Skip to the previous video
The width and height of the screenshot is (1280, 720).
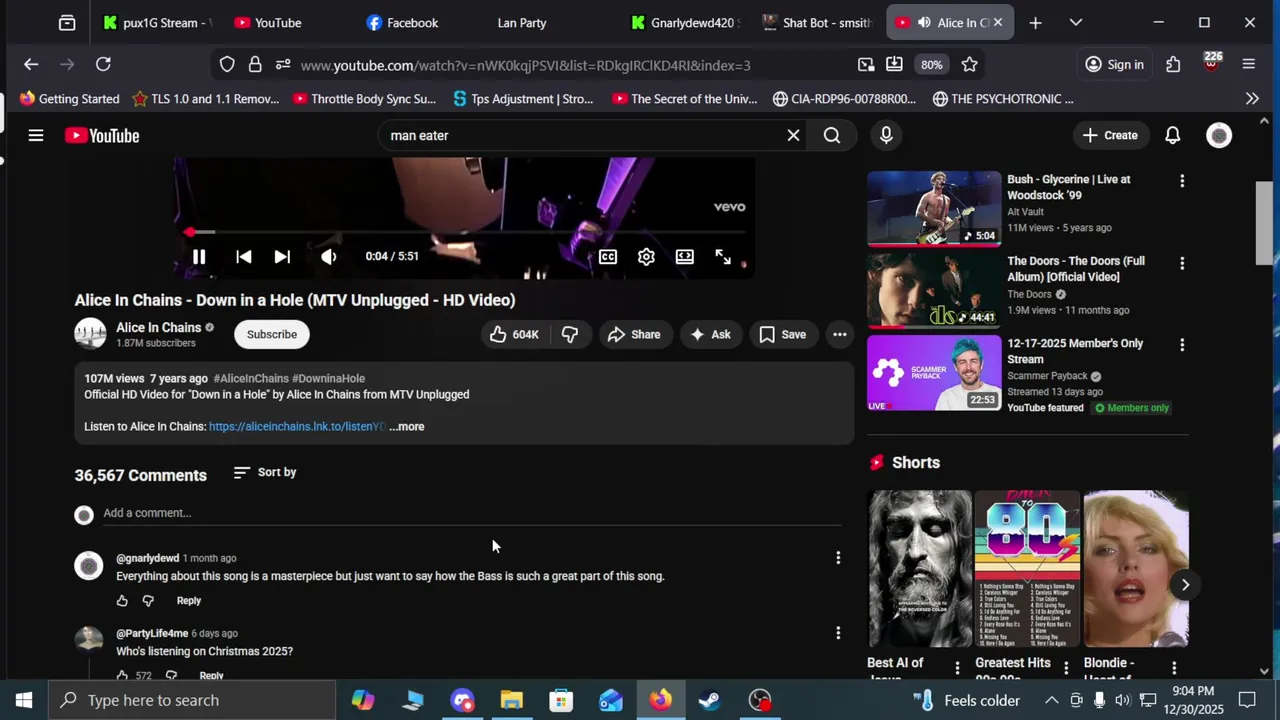coord(243,257)
